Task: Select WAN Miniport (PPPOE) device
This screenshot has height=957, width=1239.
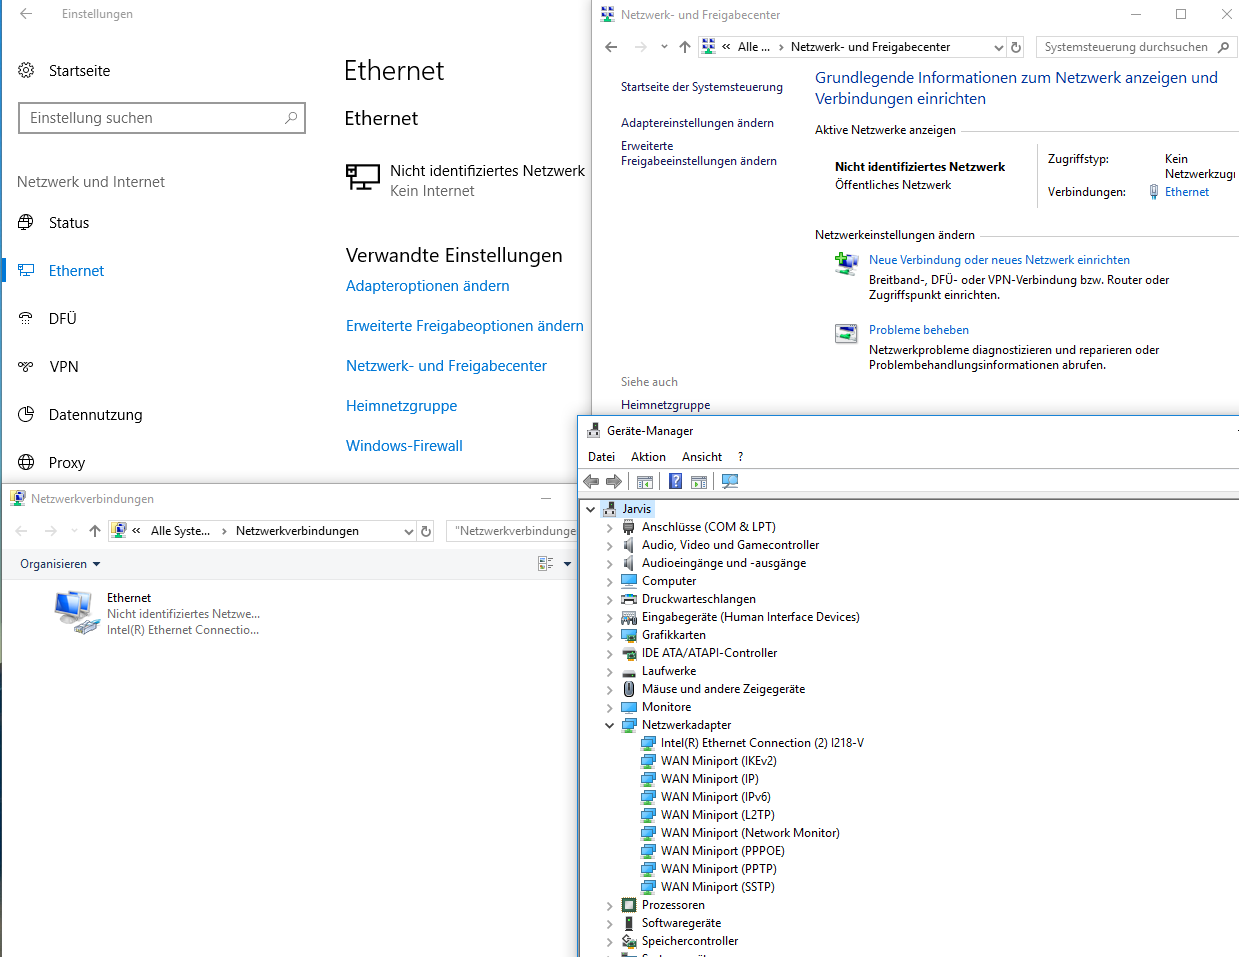Action: pos(722,851)
